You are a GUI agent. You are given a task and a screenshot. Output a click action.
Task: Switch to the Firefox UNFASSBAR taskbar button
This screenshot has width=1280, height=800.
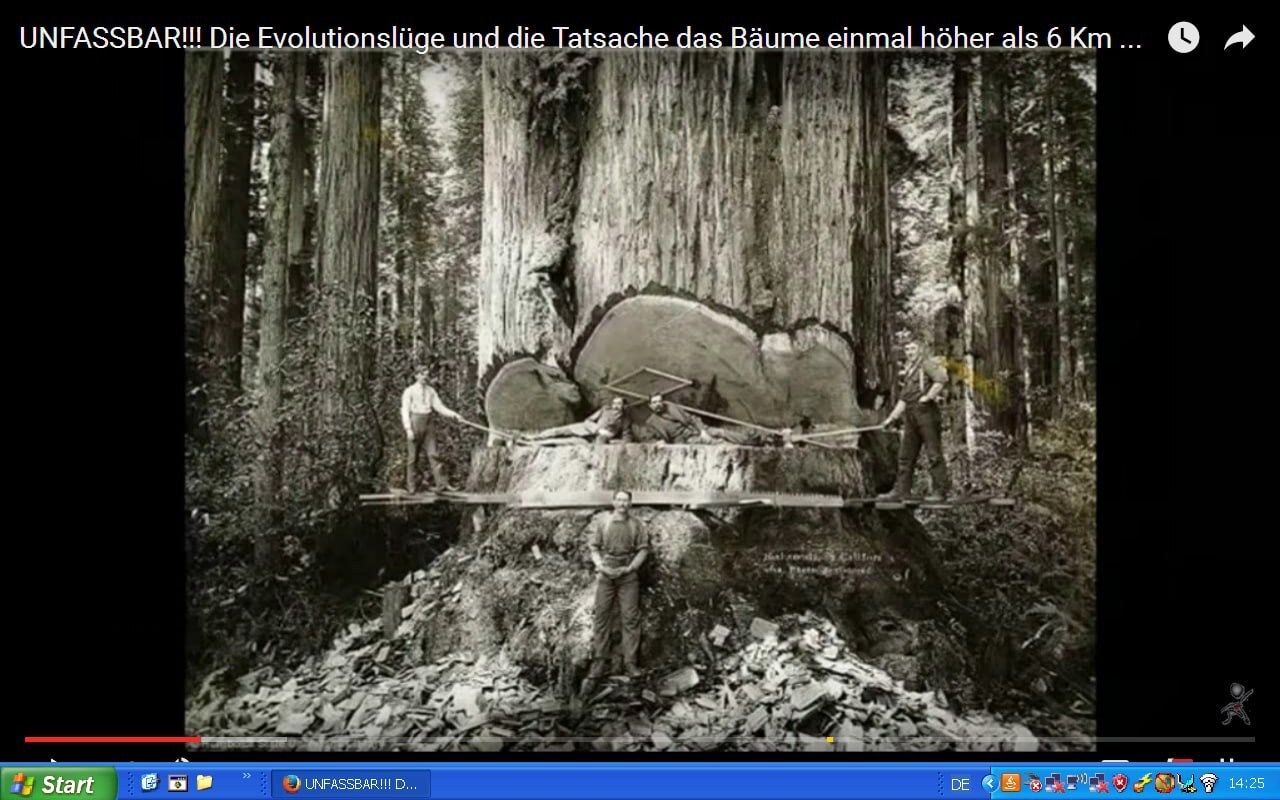pyautogui.click(x=350, y=783)
